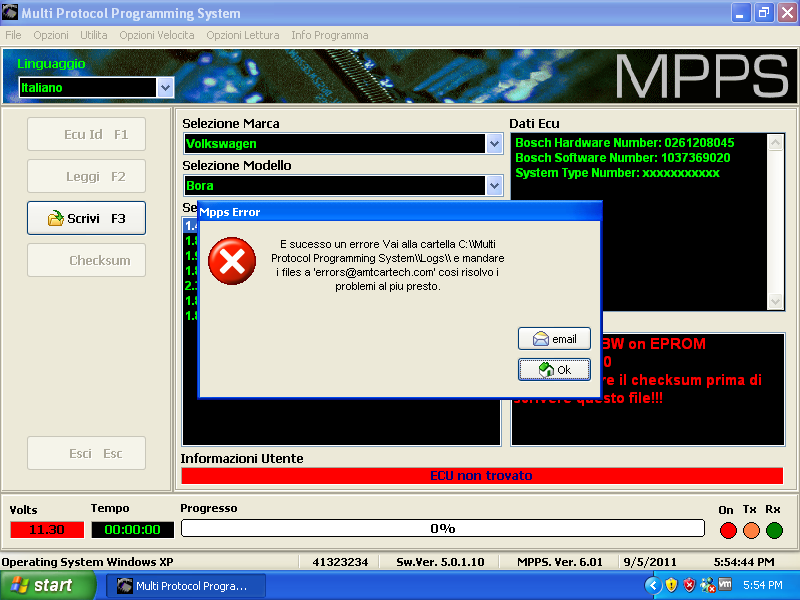800x600 pixels.
Task: Click the MPPS app icon in the title bar
Action: (10, 12)
